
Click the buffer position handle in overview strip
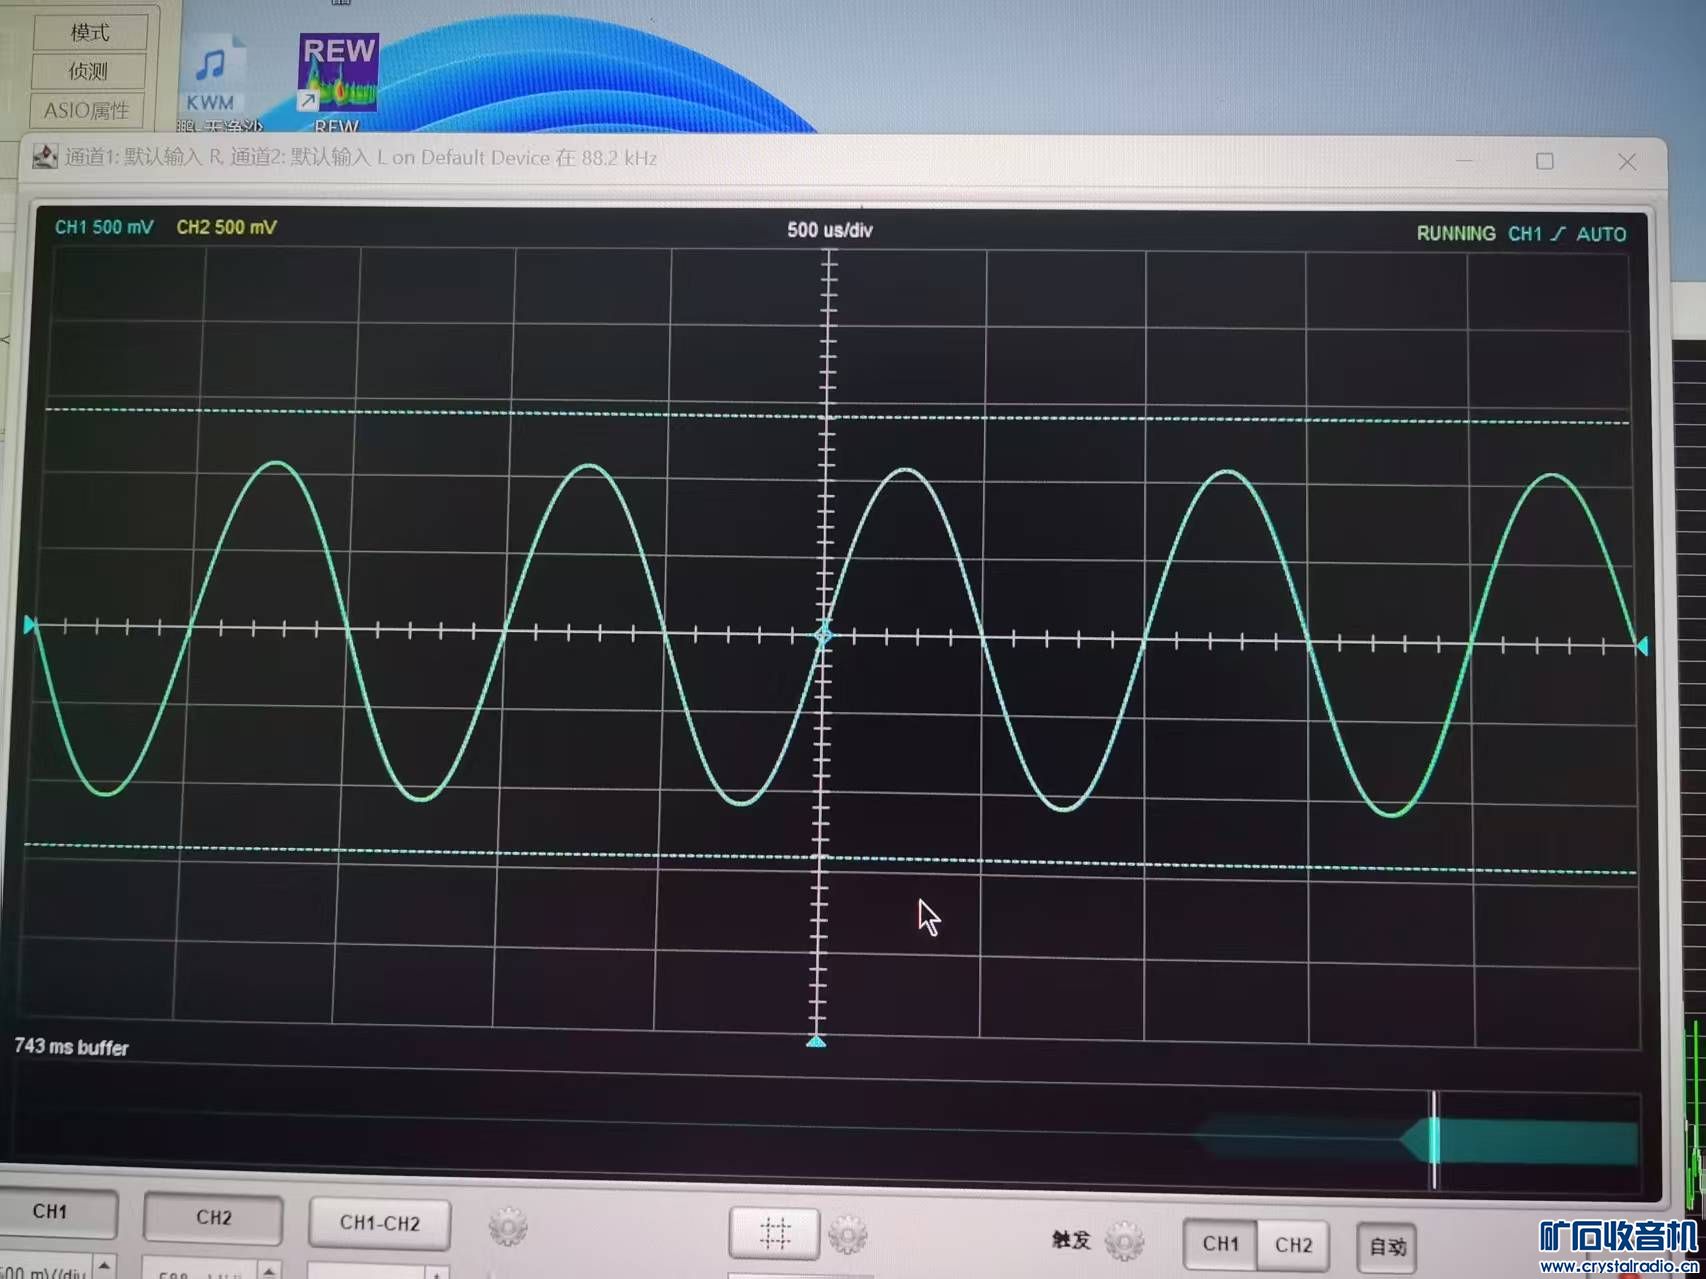[x=1433, y=1140]
